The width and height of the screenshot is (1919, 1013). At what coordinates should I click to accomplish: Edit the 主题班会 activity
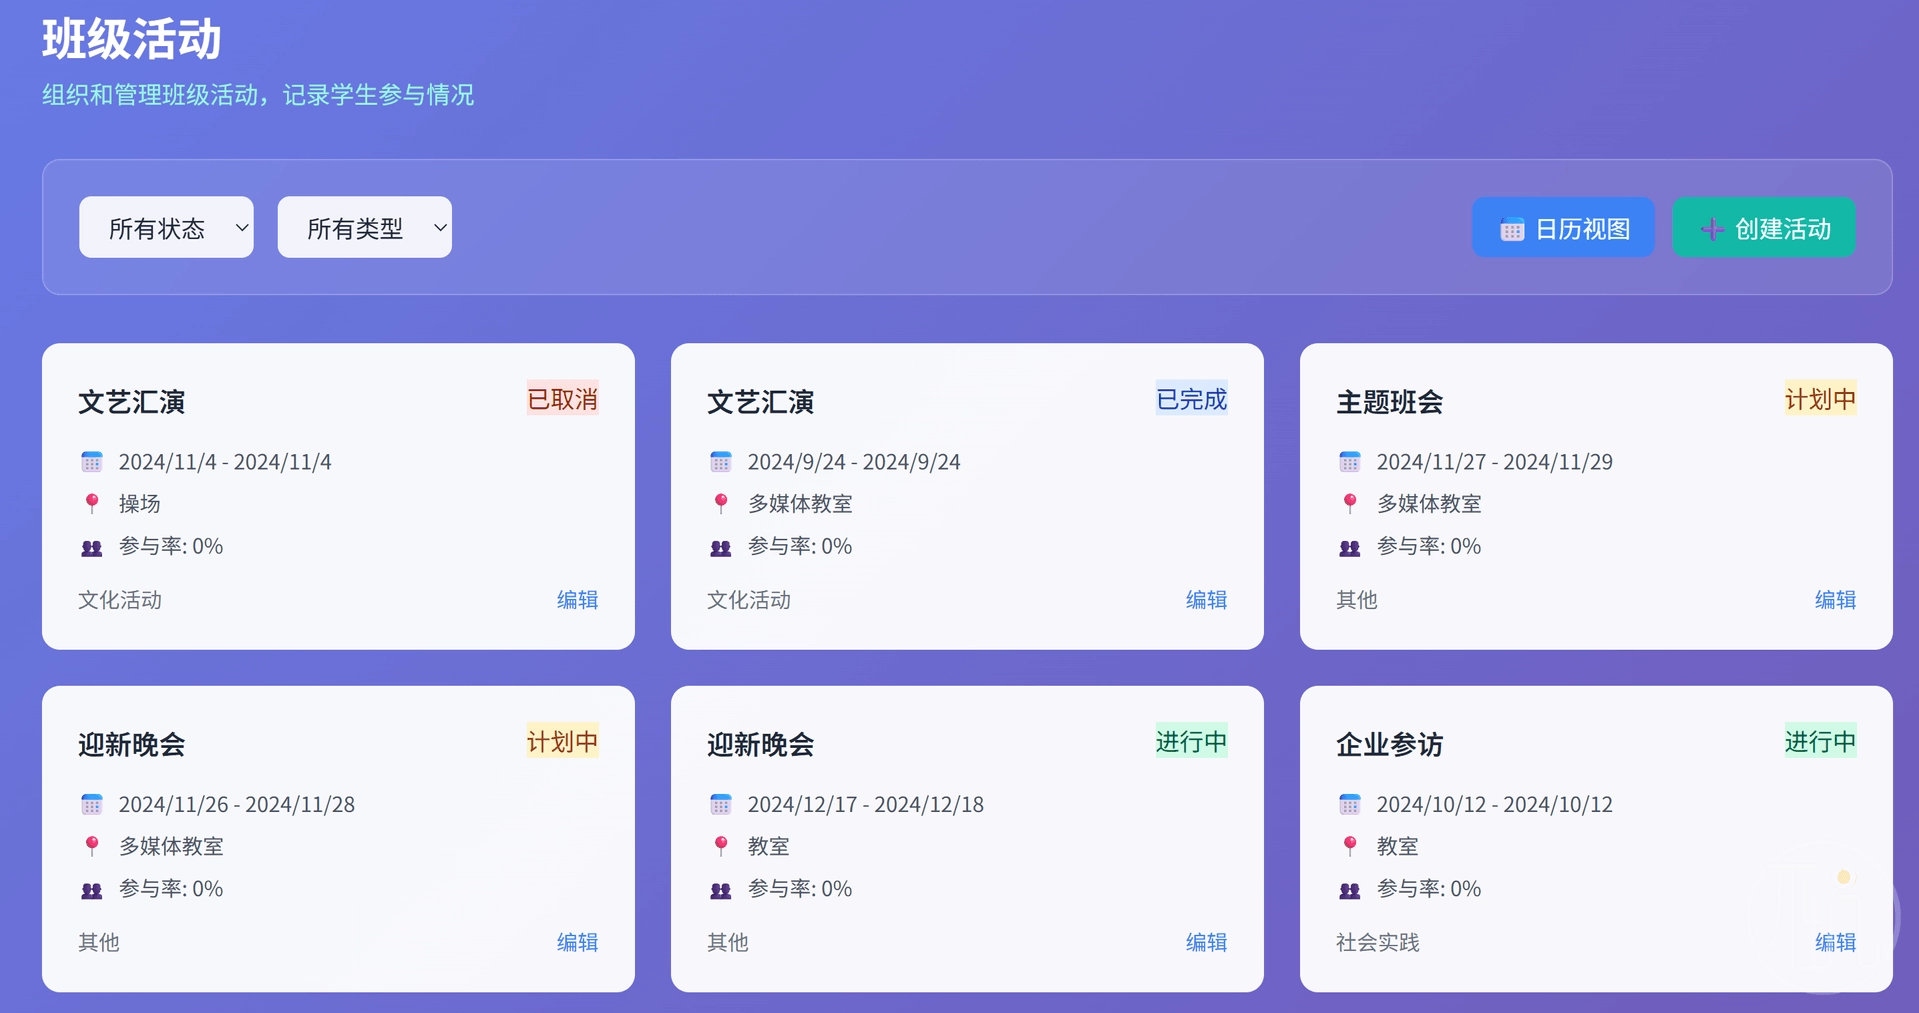(1834, 600)
